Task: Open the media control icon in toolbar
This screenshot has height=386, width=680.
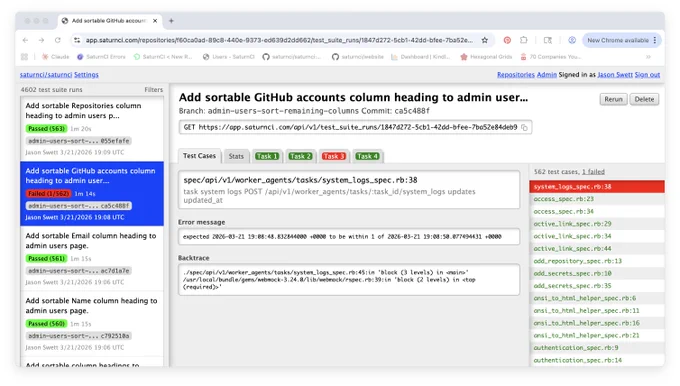Action: [x=548, y=40]
